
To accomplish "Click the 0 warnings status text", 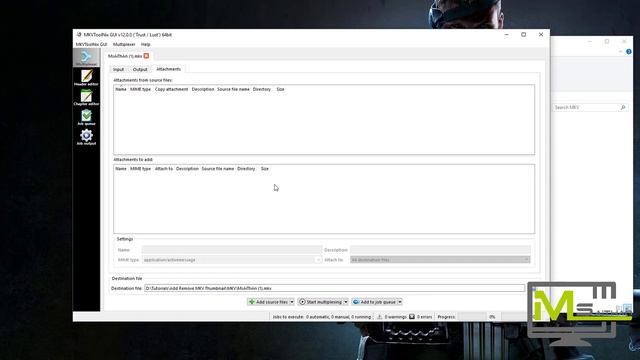I will tap(396, 317).
